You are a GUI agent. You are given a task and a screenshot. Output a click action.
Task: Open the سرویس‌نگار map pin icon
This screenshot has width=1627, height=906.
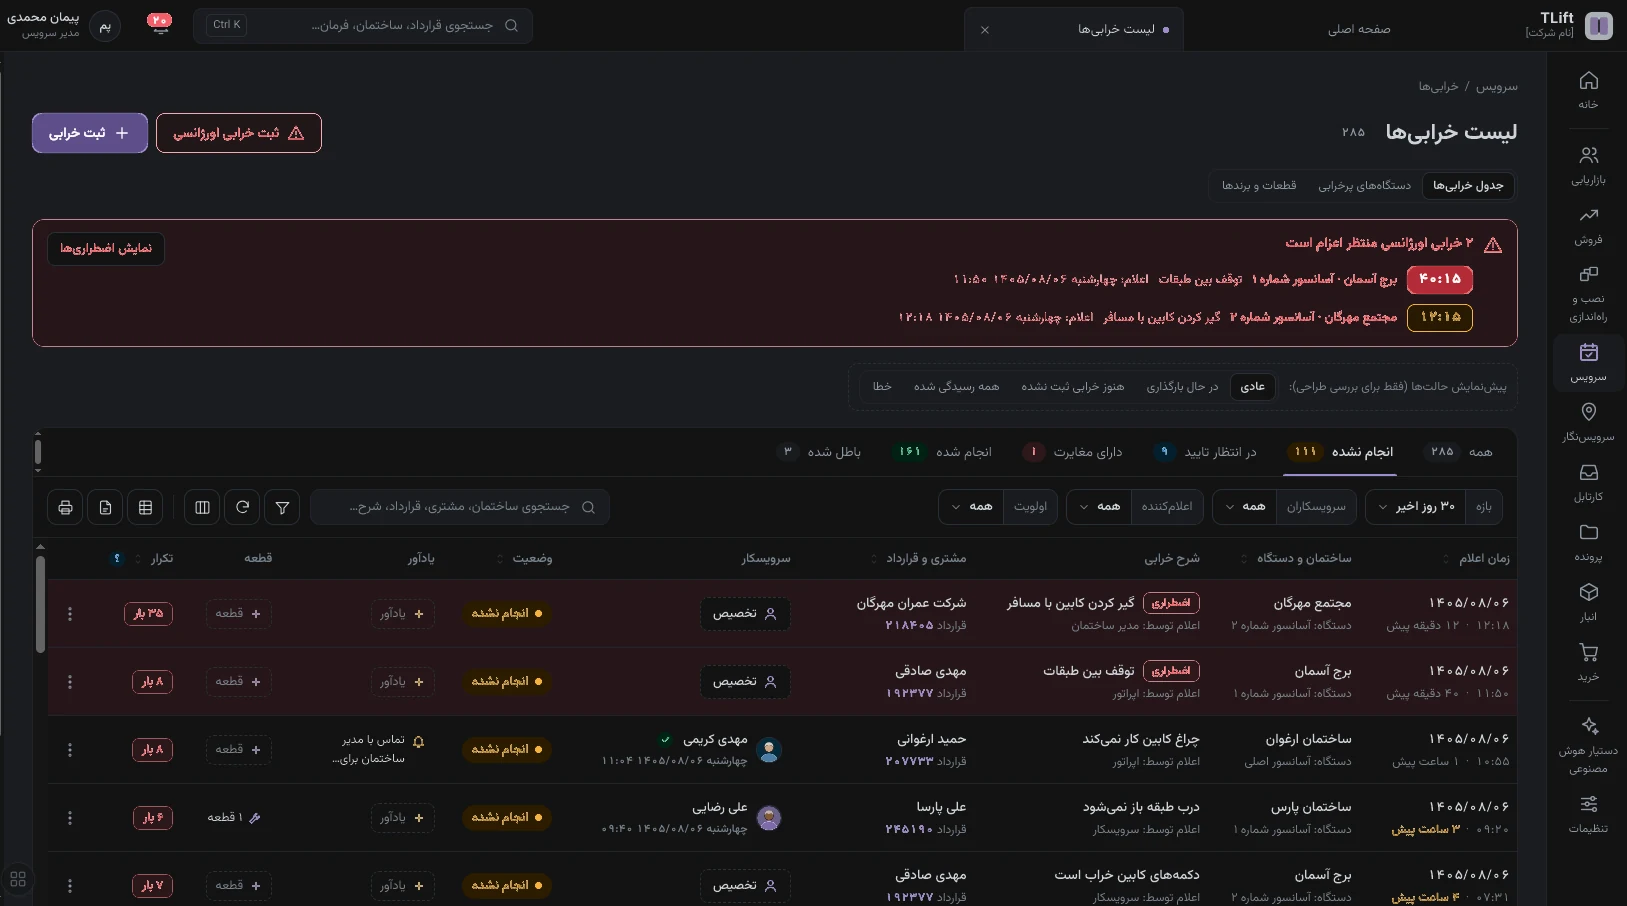click(1588, 421)
